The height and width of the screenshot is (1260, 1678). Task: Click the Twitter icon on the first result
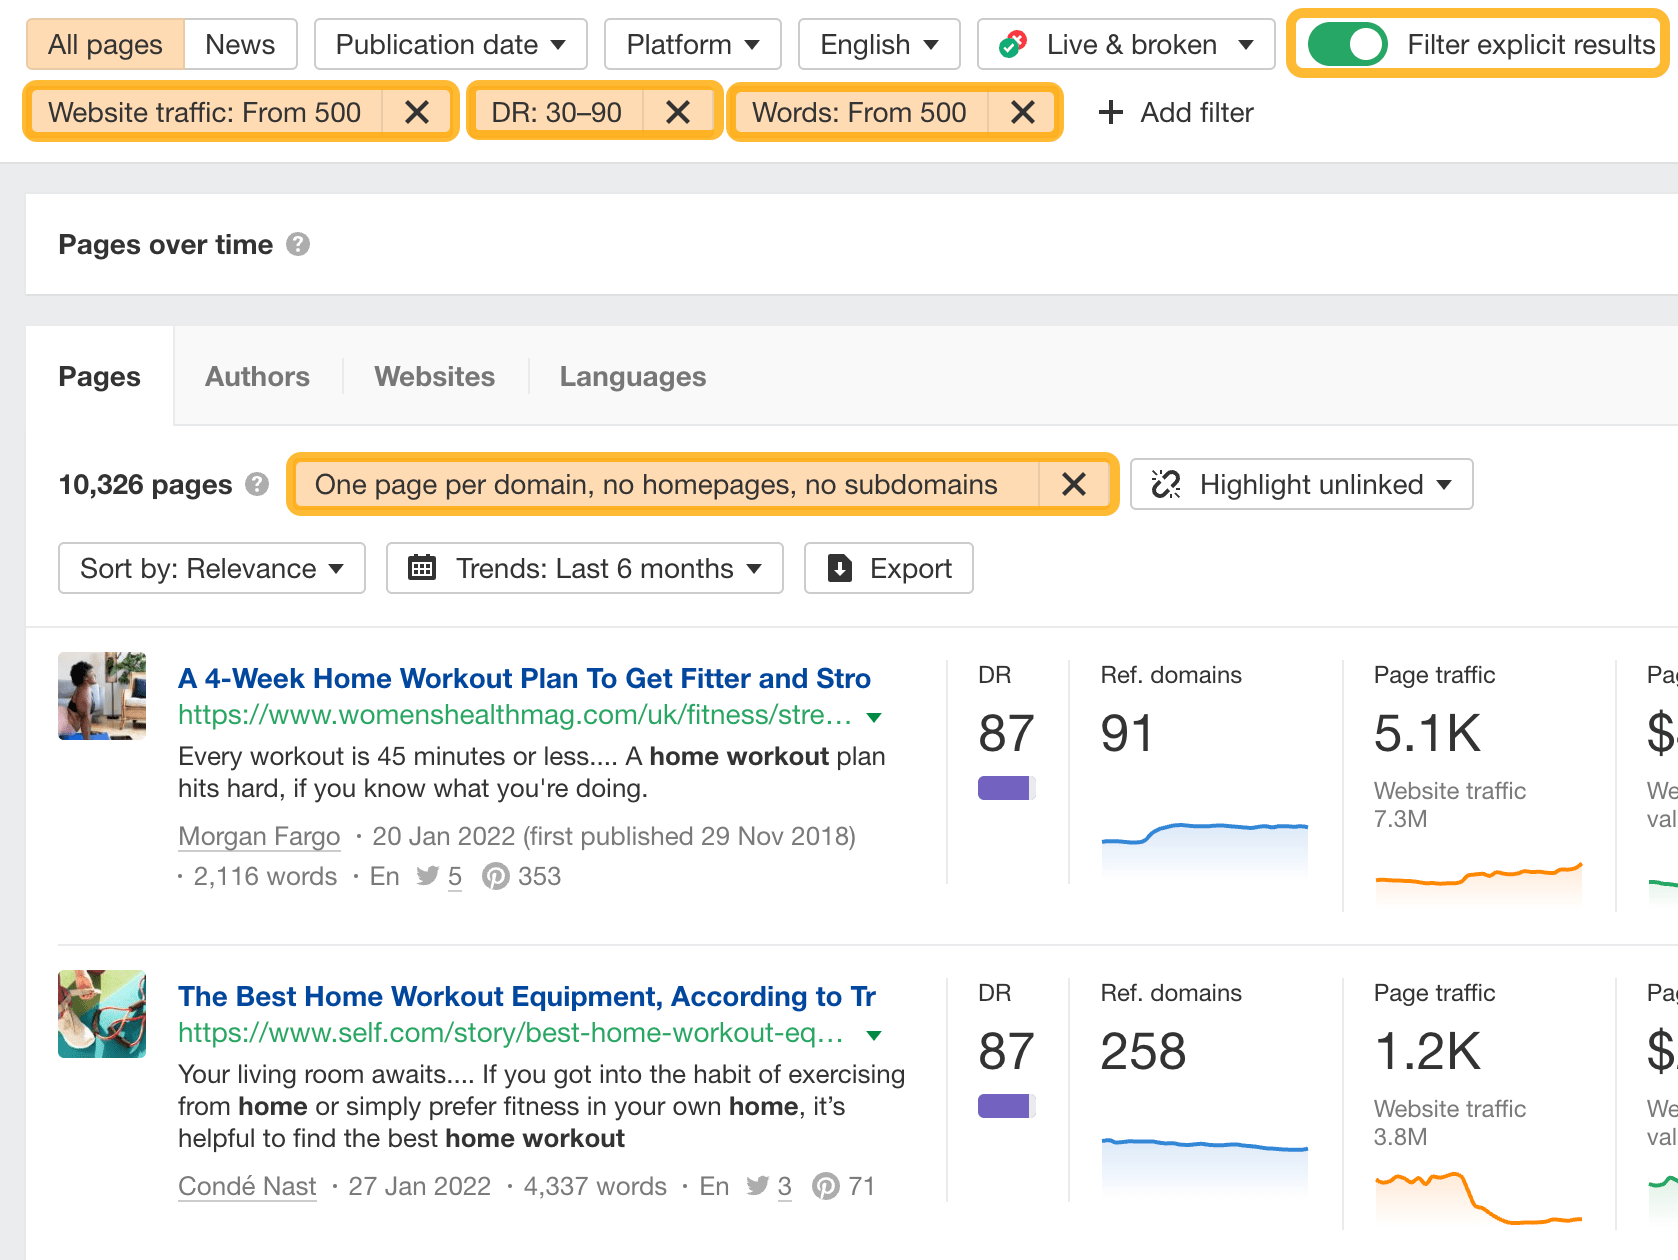click(428, 876)
